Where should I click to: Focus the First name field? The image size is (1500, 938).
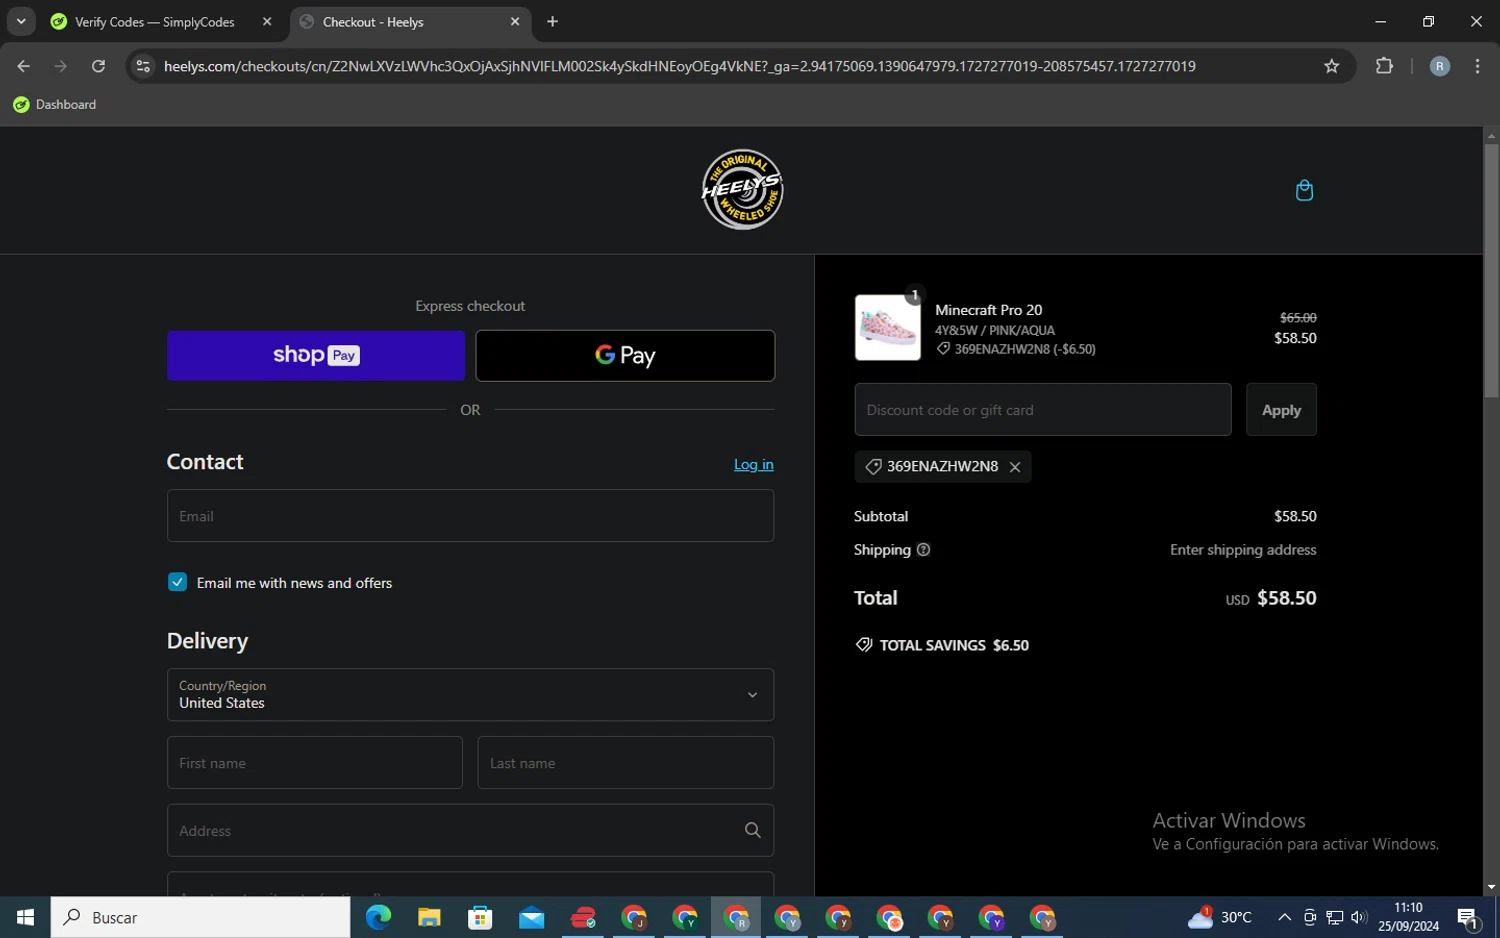pos(315,763)
